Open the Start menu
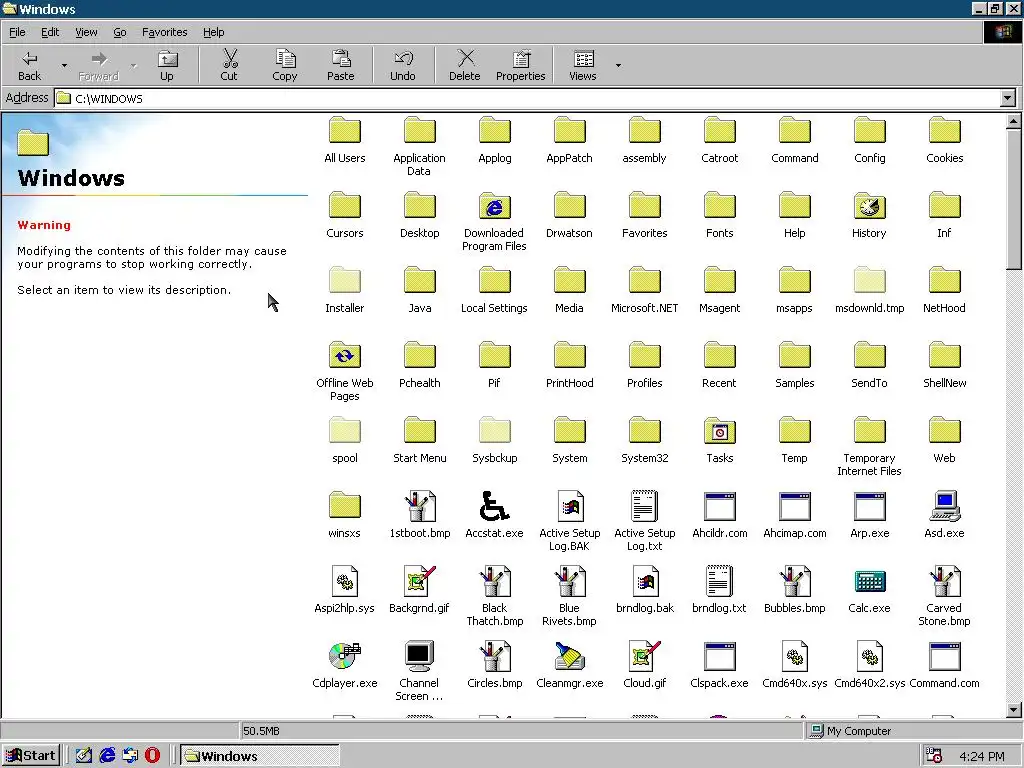 (31, 756)
